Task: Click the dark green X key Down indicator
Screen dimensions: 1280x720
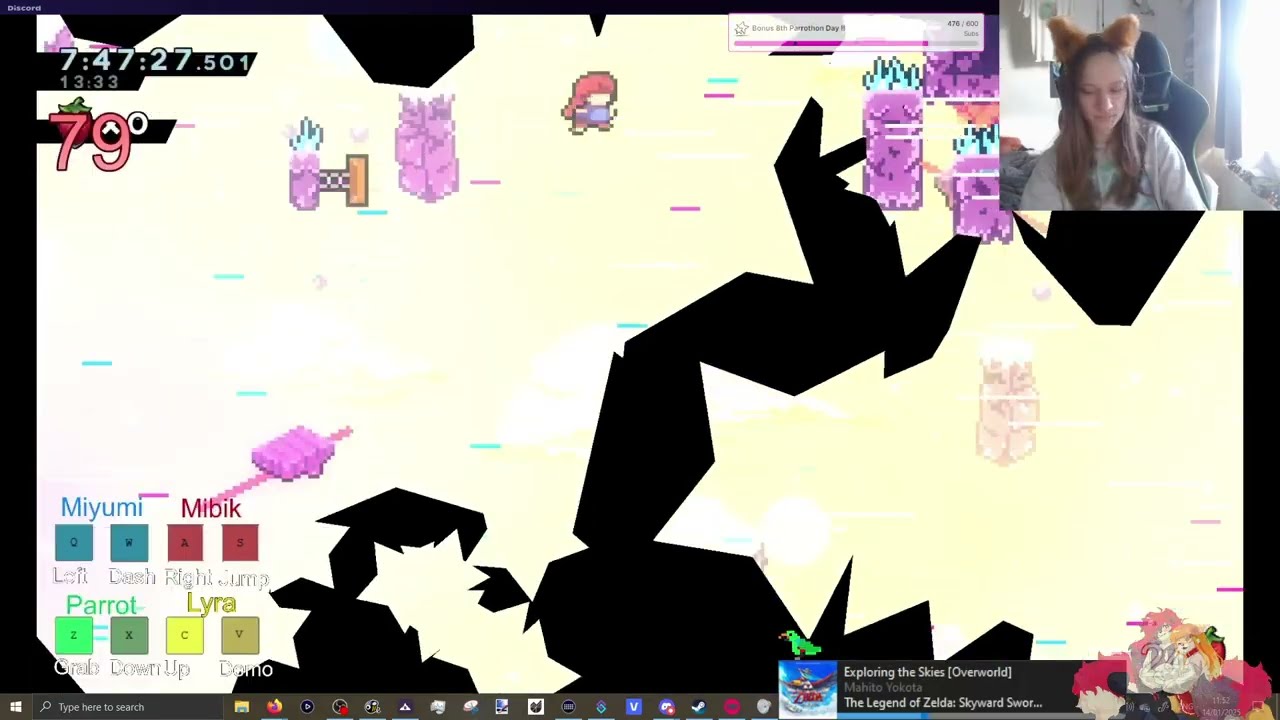Action: coord(128,635)
